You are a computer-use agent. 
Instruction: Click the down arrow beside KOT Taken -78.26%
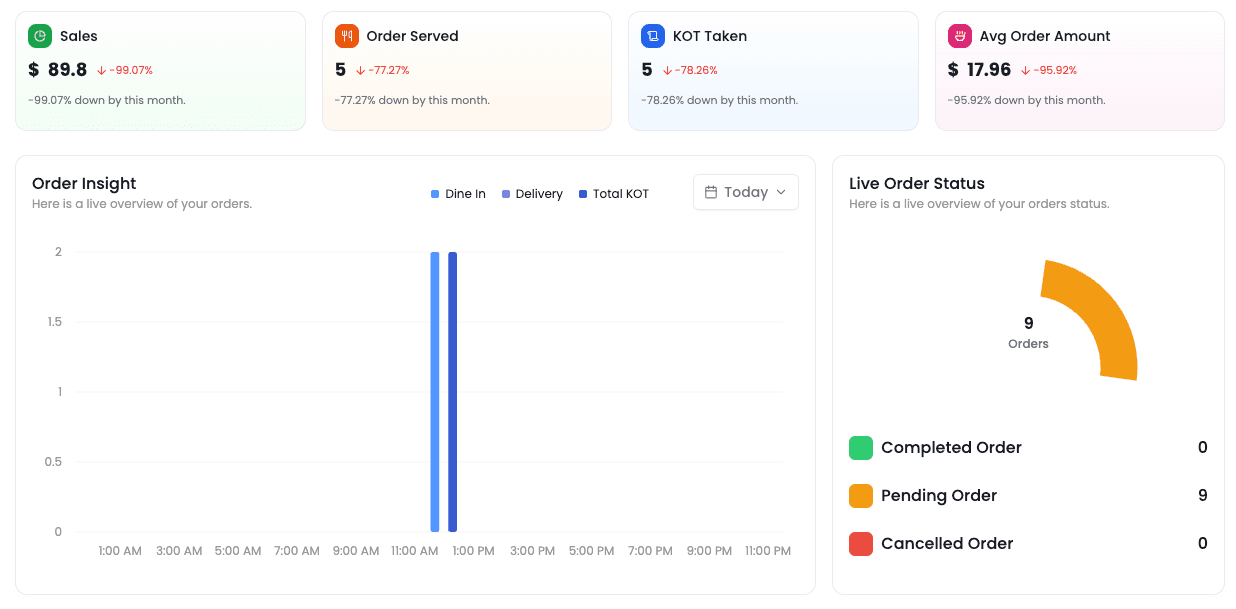point(667,71)
